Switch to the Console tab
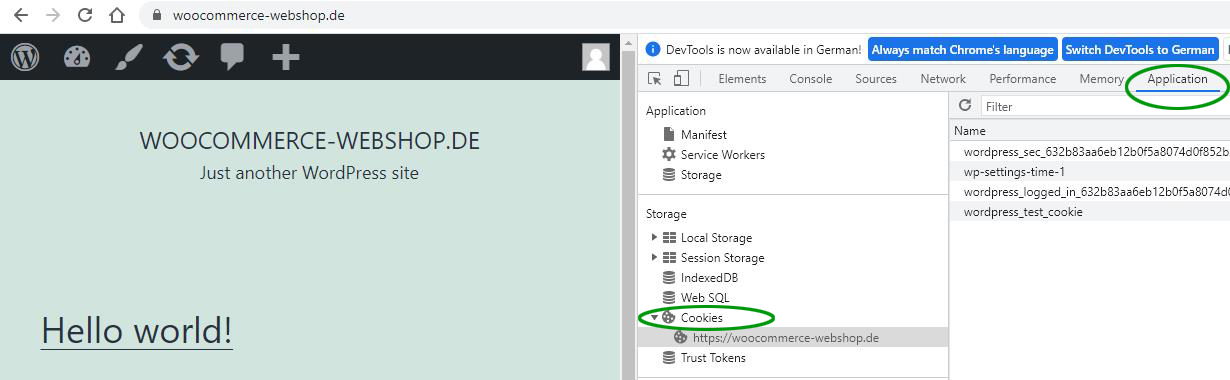The image size is (1230, 380). click(810, 79)
